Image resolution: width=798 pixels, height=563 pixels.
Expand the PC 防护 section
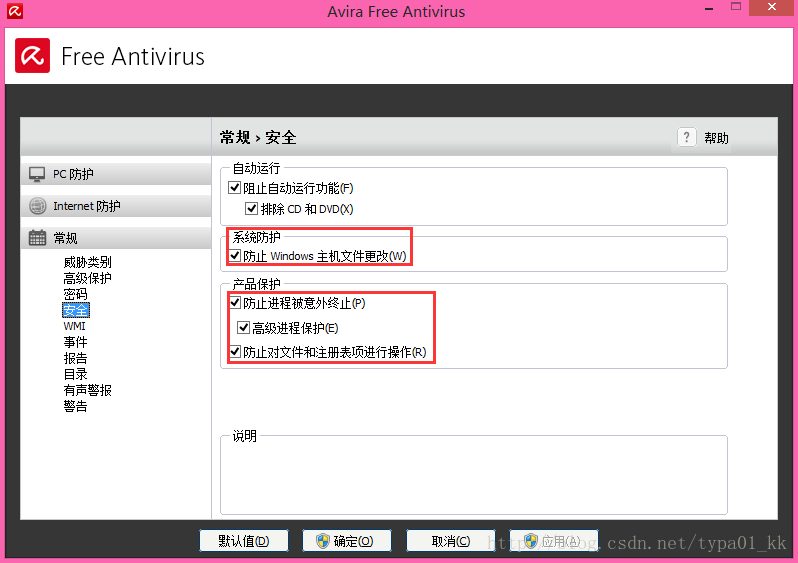click(116, 174)
